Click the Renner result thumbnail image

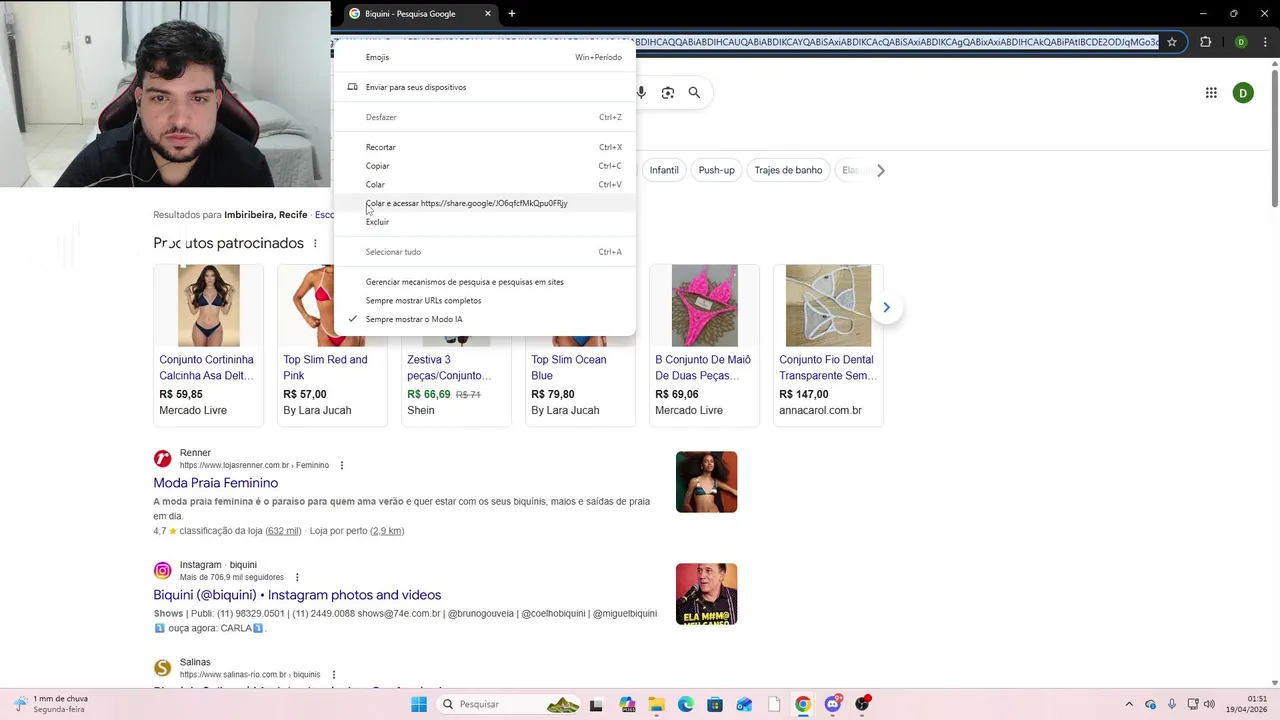pos(706,482)
